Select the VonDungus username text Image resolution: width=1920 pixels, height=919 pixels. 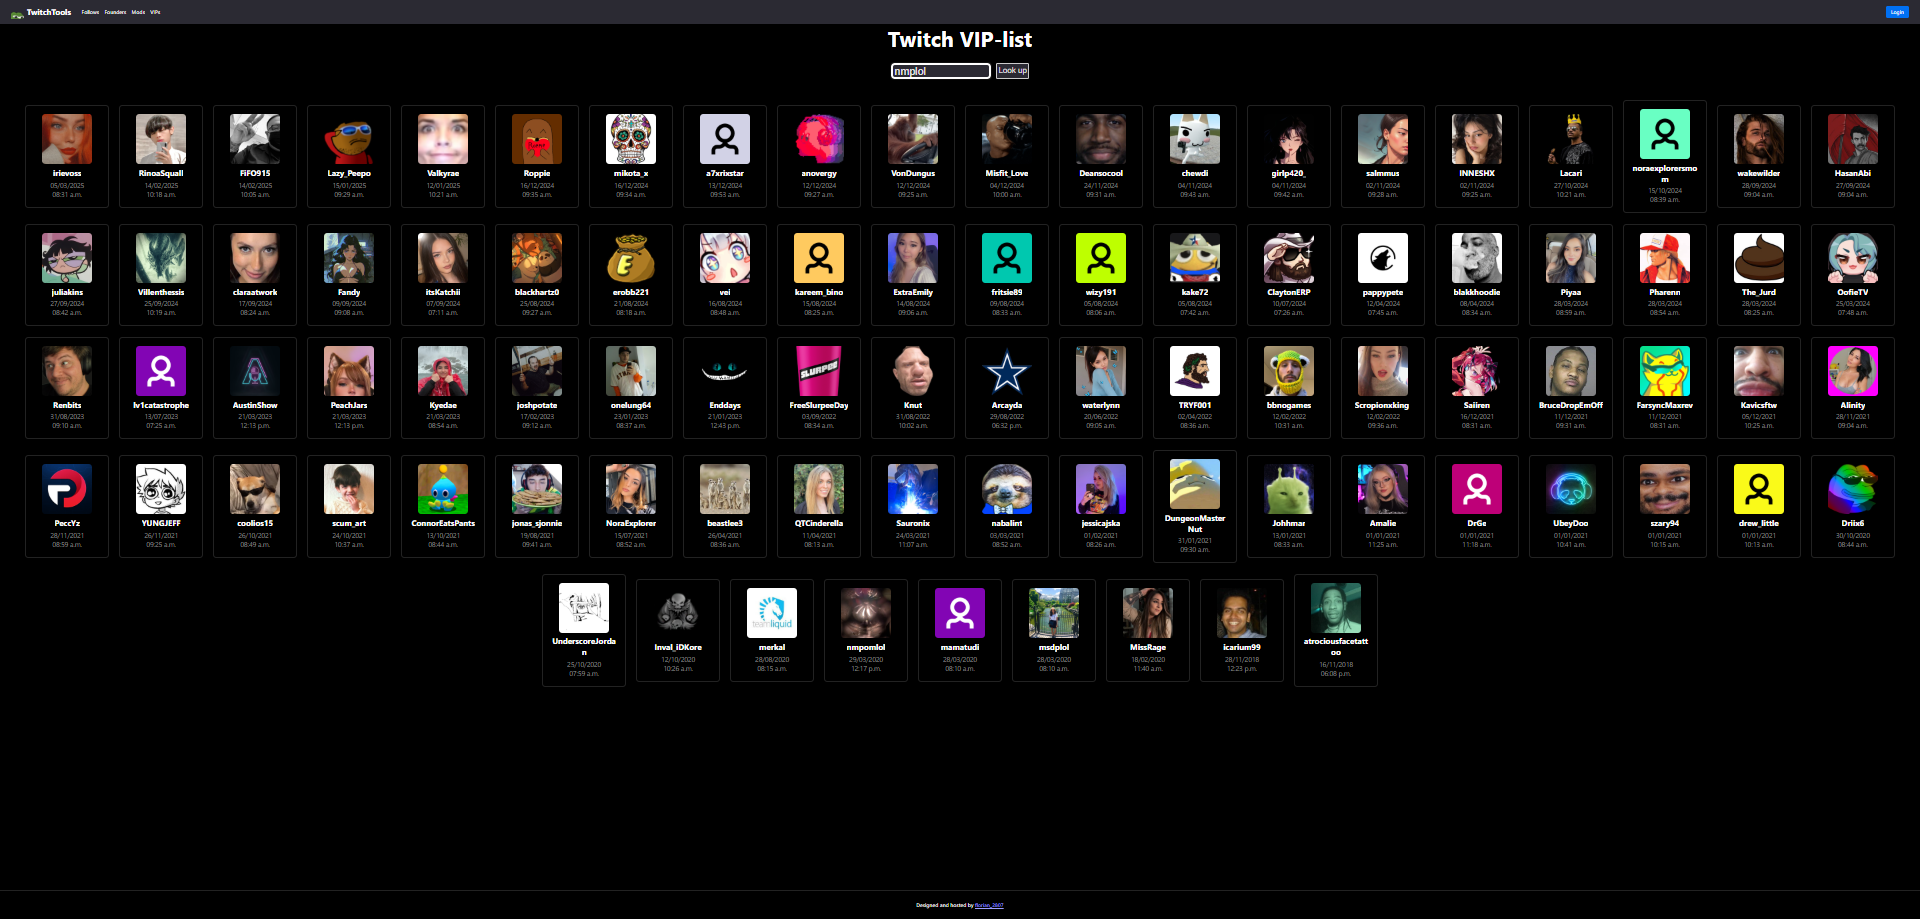coord(913,173)
